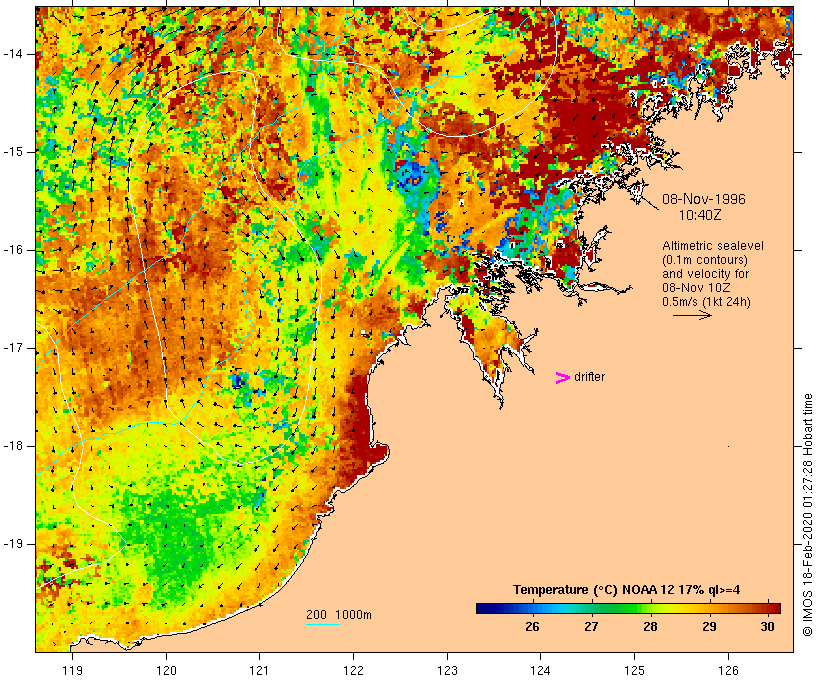Click the colorbar label '30'
The image size is (820, 680).
pos(767,627)
